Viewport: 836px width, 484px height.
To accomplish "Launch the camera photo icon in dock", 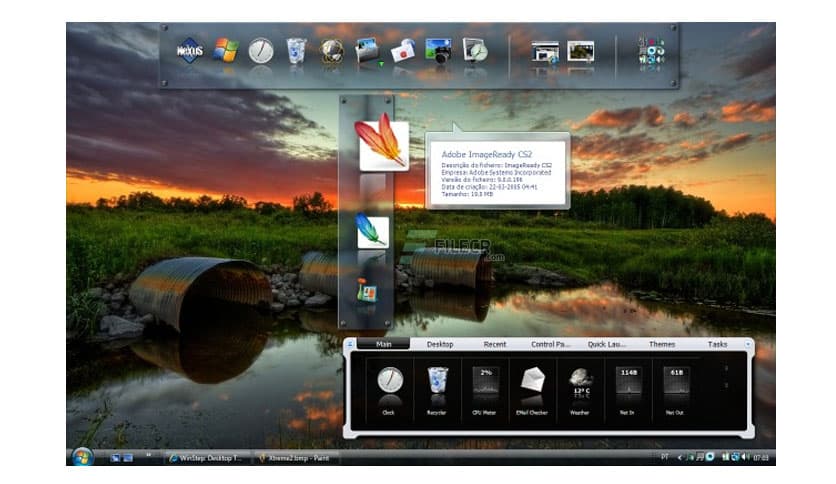I will pyautogui.click(x=438, y=50).
